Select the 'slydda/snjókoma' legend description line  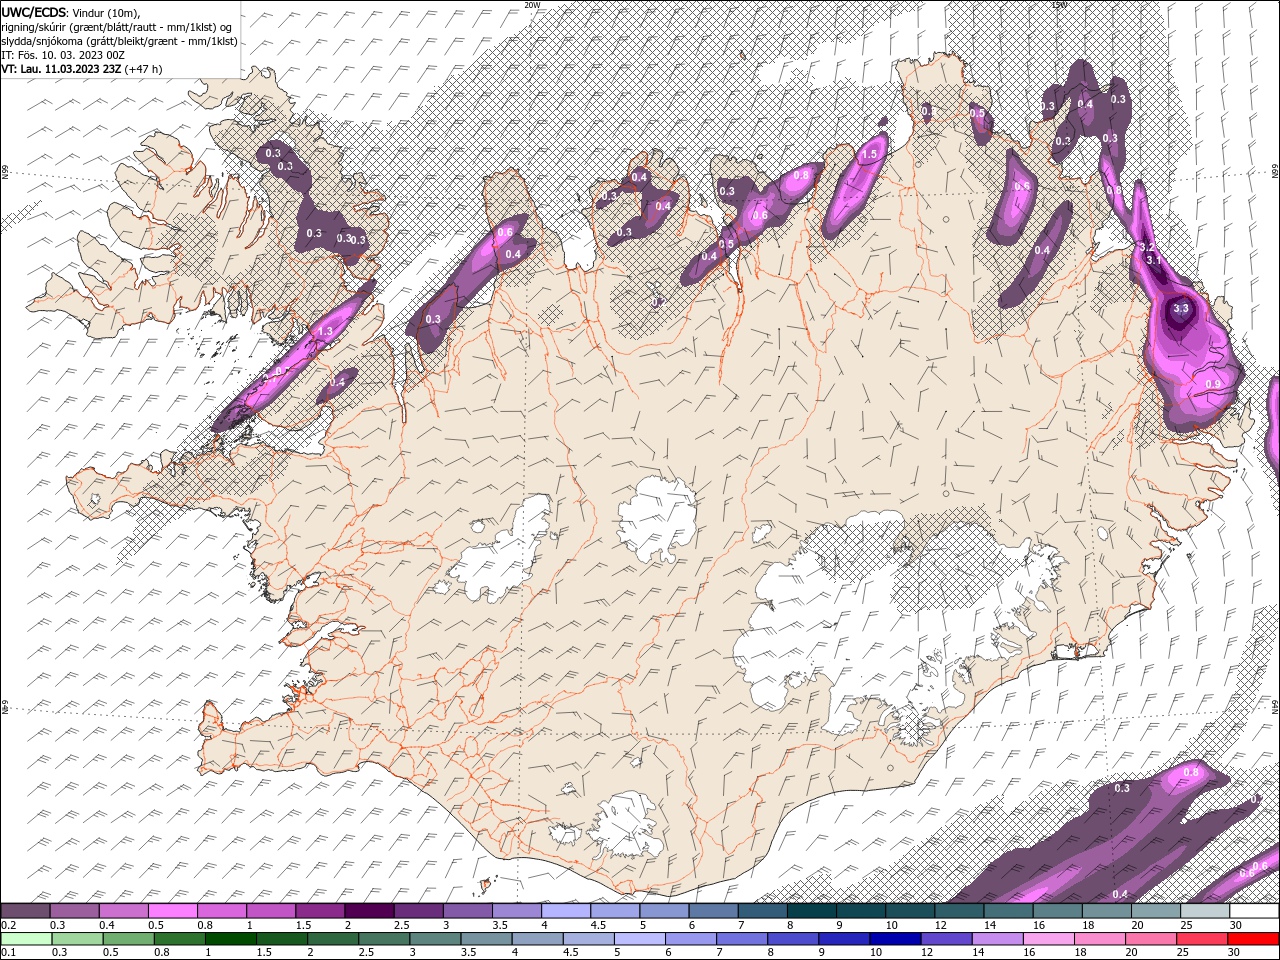[x=119, y=41]
